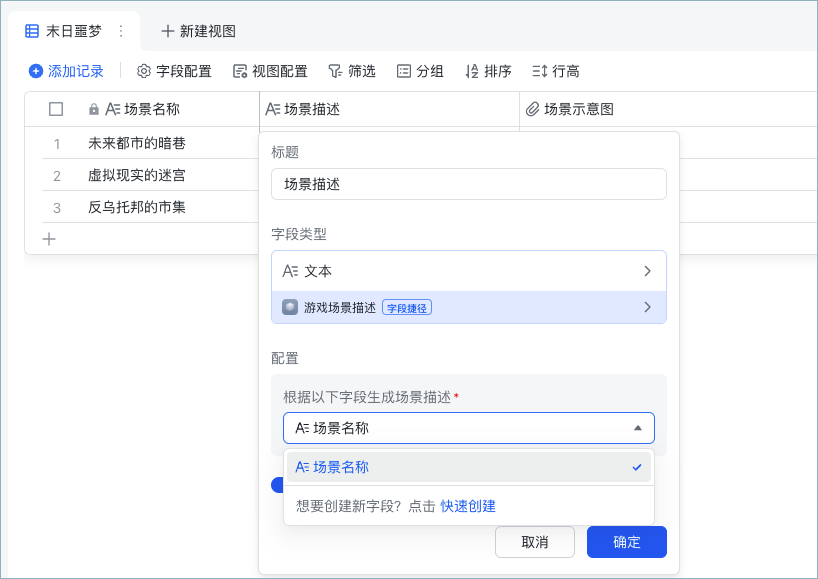
Task: Open the 筛选 filter option
Action: [x=352, y=71]
